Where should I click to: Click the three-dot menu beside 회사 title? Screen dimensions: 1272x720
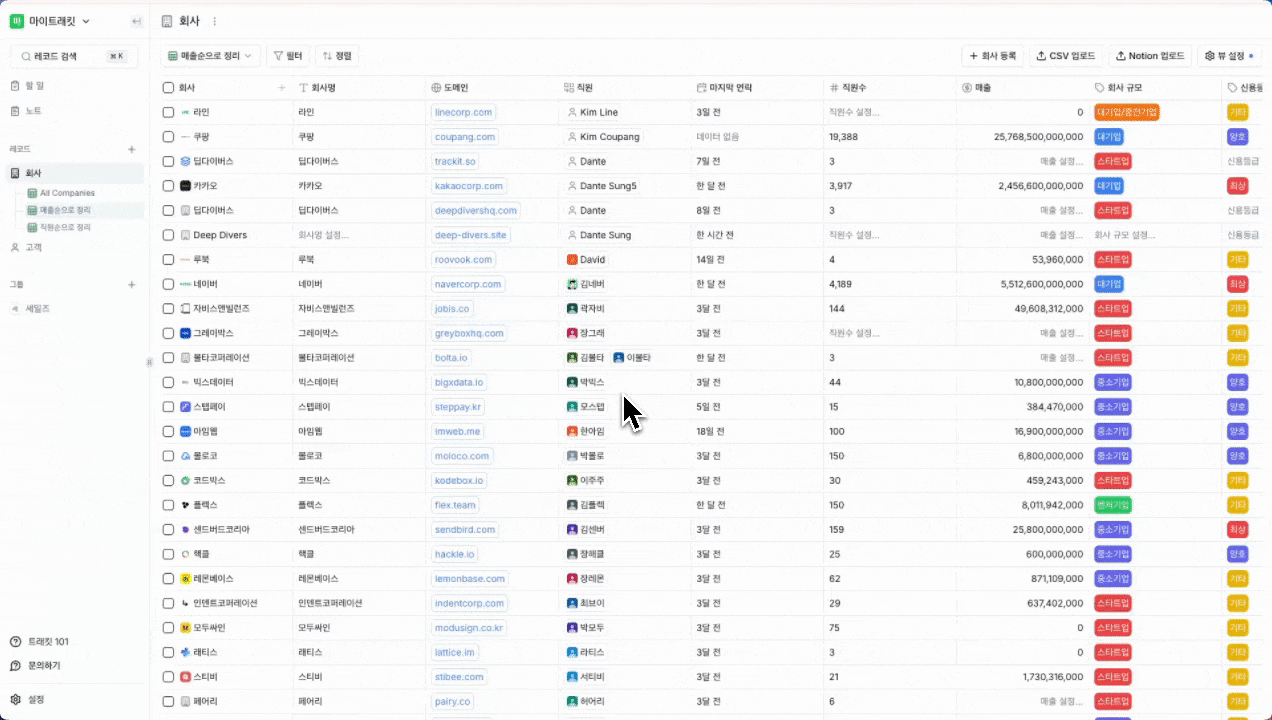click(214, 21)
